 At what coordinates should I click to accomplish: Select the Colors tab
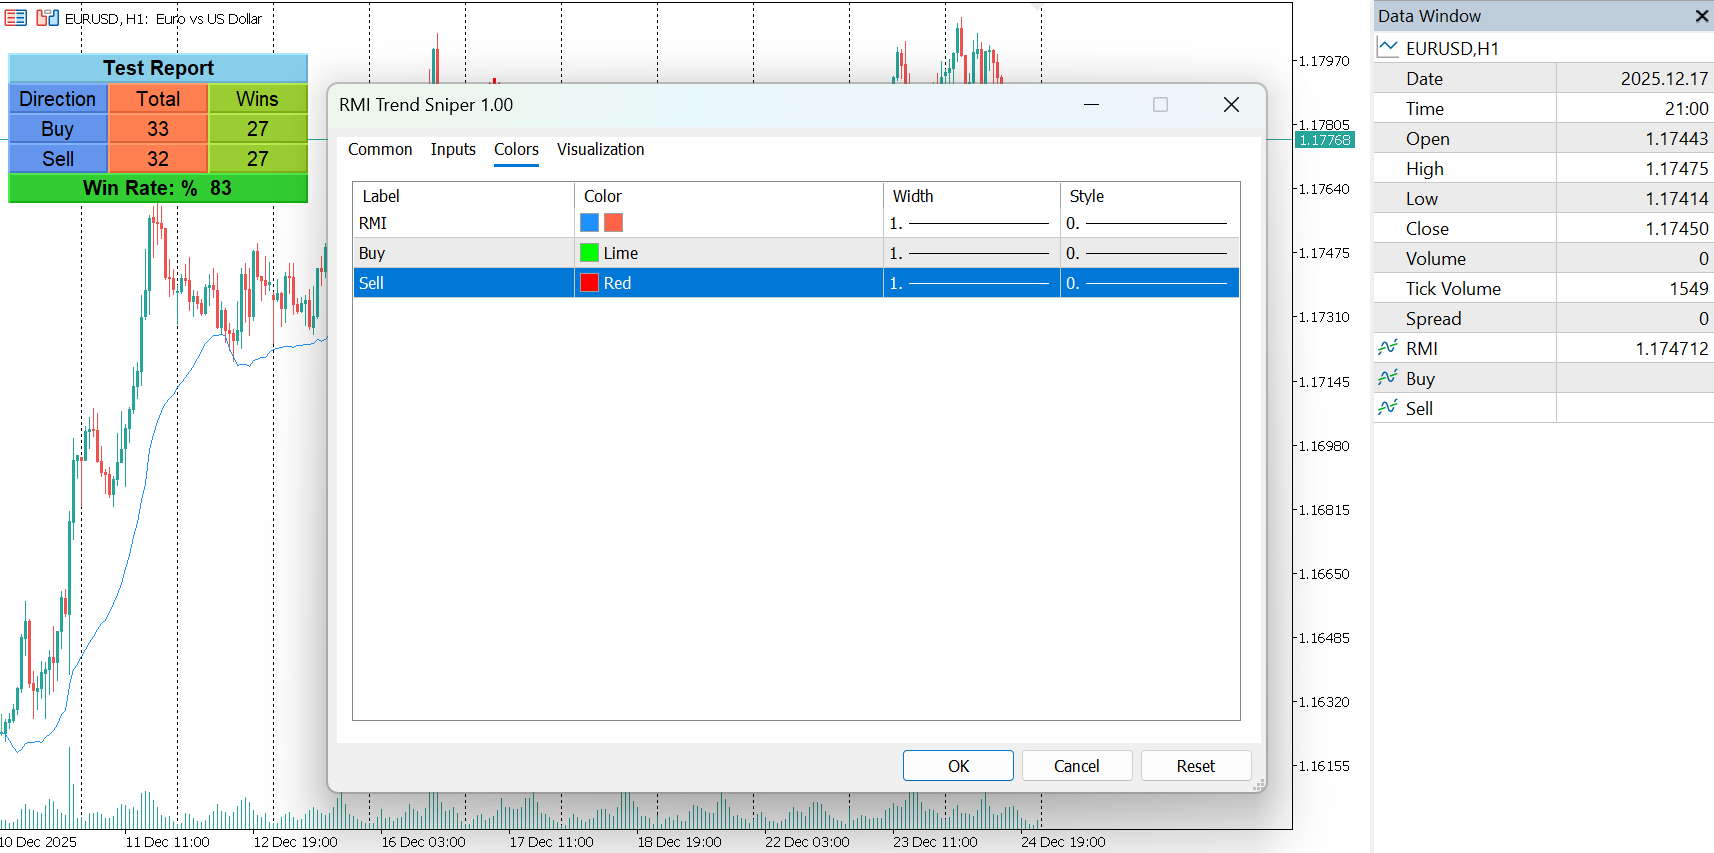click(516, 149)
